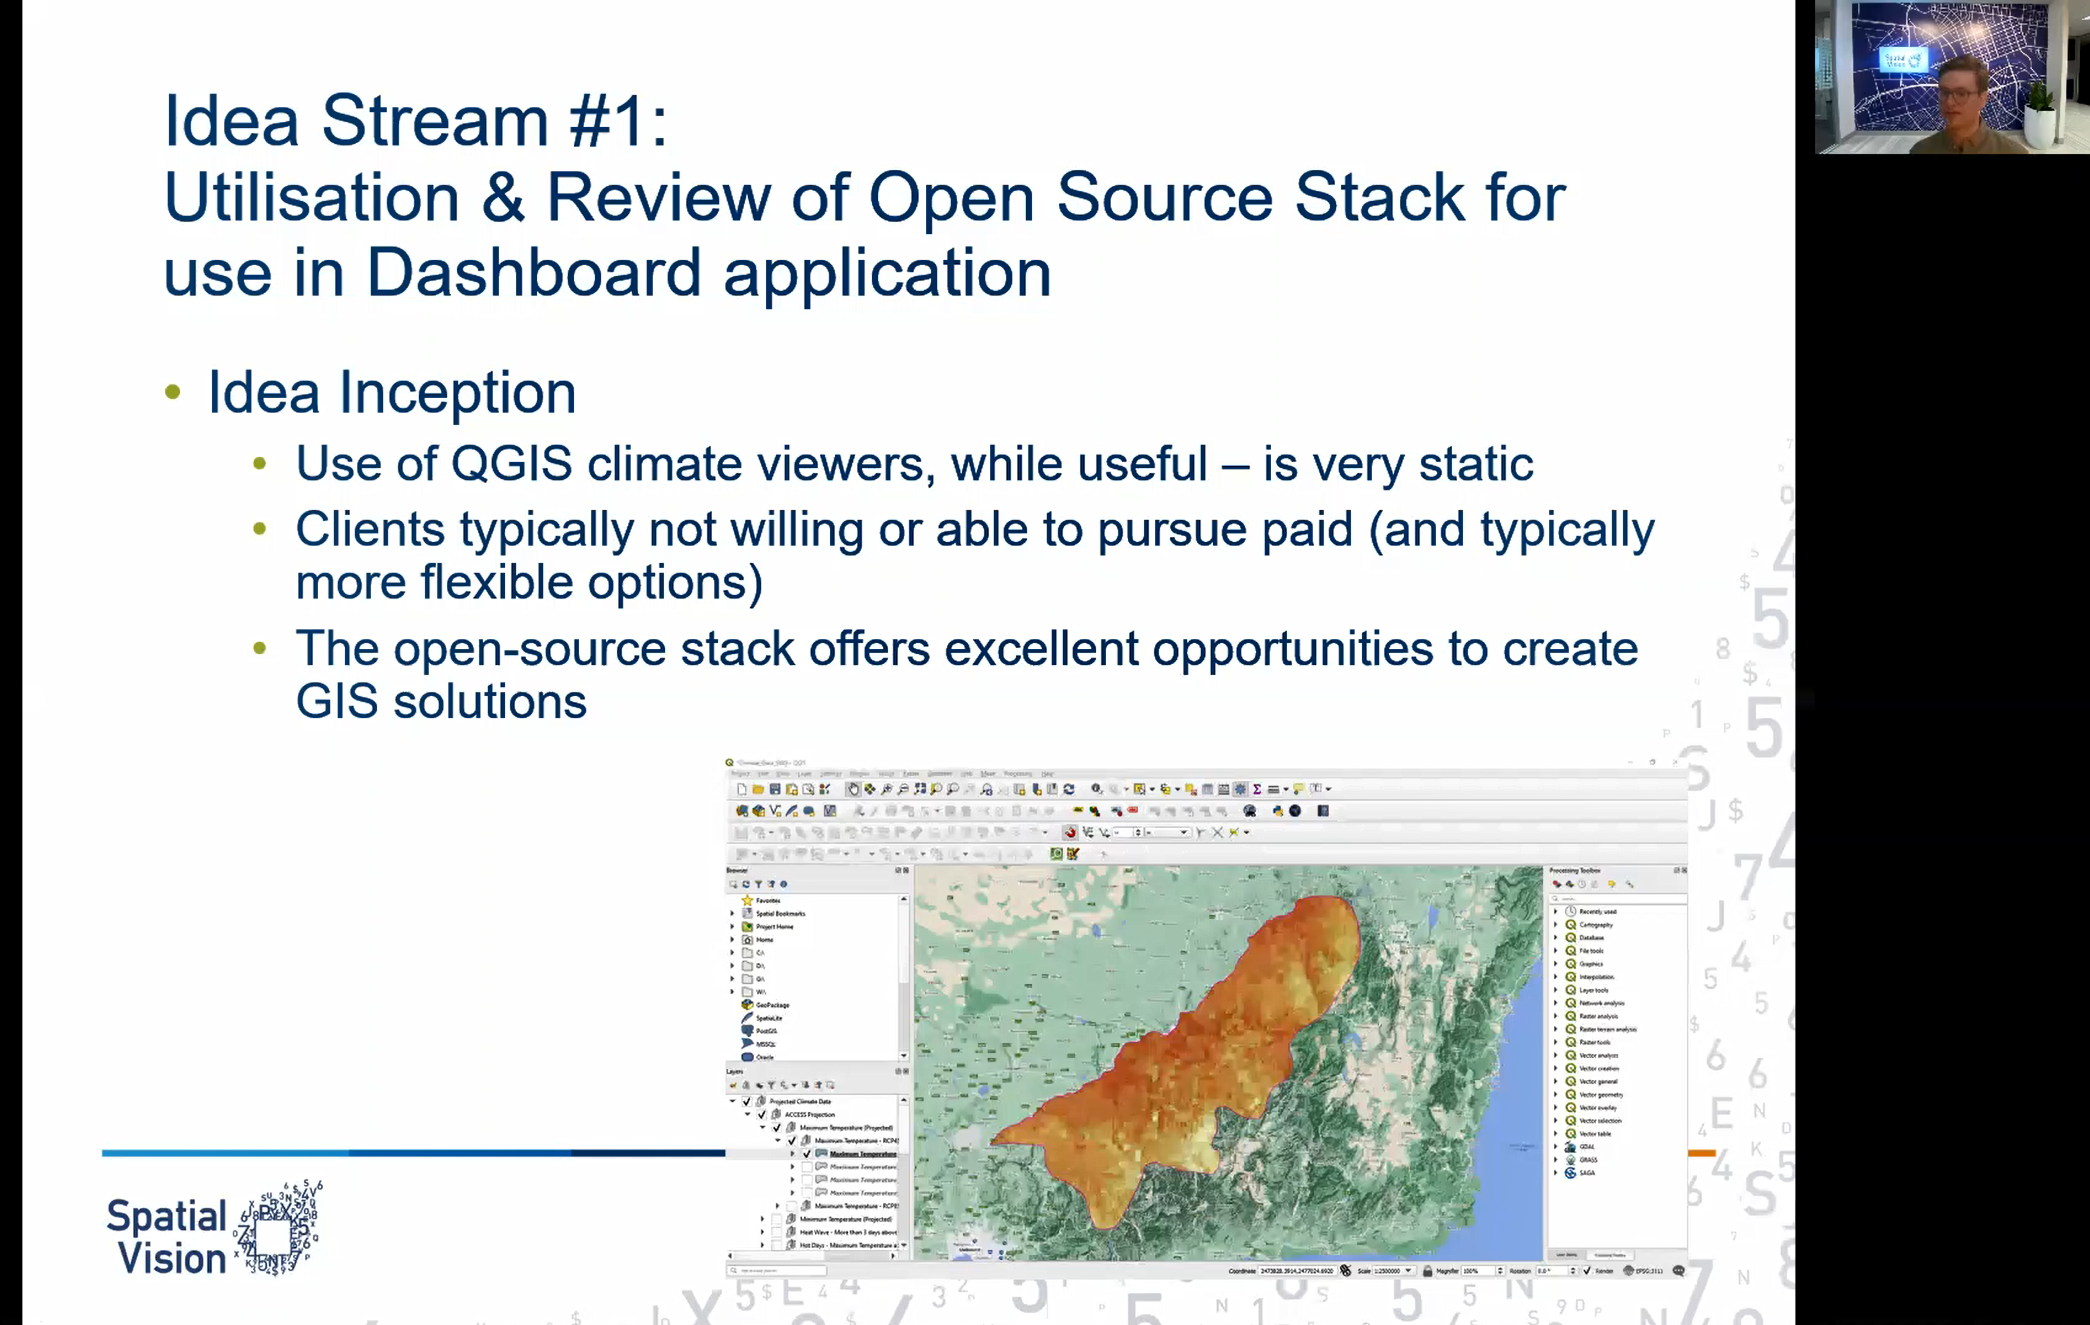Open the Project menu
Image resolution: width=2090 pixels, height=1325 pixels.
pos(740,773)
